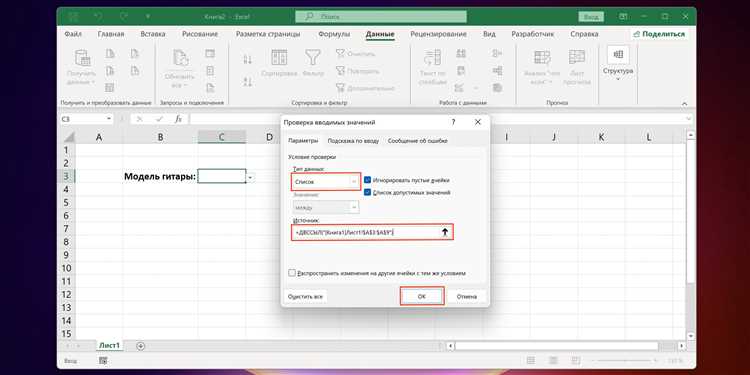Click the Refresh All (Обновить все) icon
The width and height of the screenshot is (750, 375).
point(181,58)
